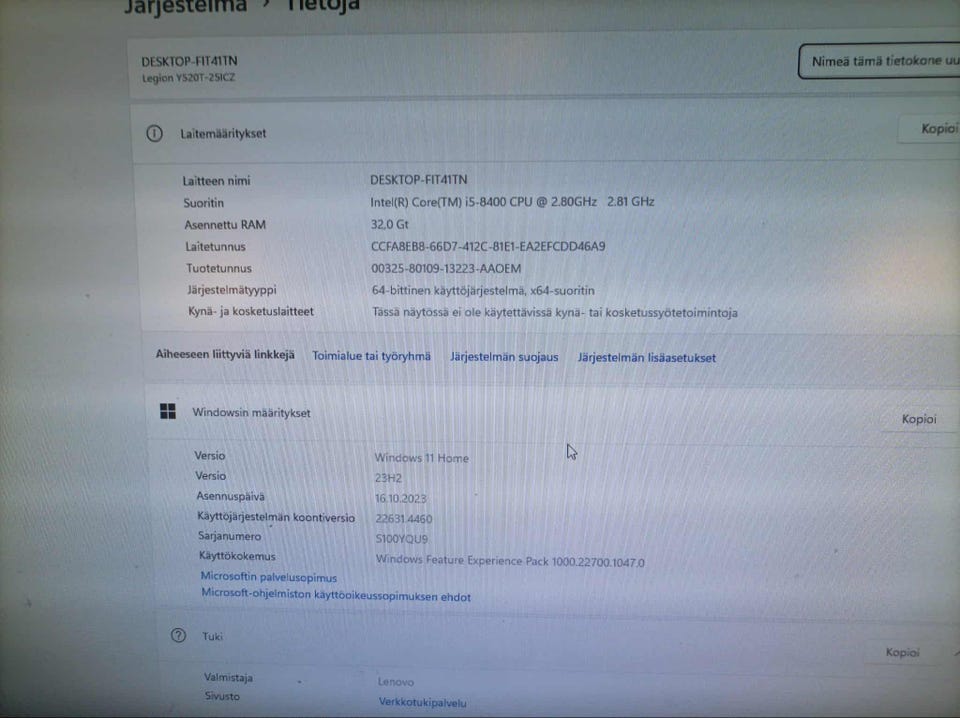
Task: Click Windows Feature Experience Pack value
Action: [510, 561]
